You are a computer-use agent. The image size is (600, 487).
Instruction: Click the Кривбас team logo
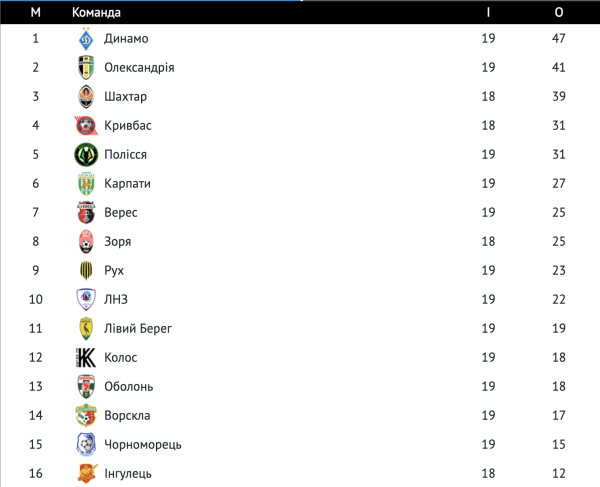coord(86,126)
